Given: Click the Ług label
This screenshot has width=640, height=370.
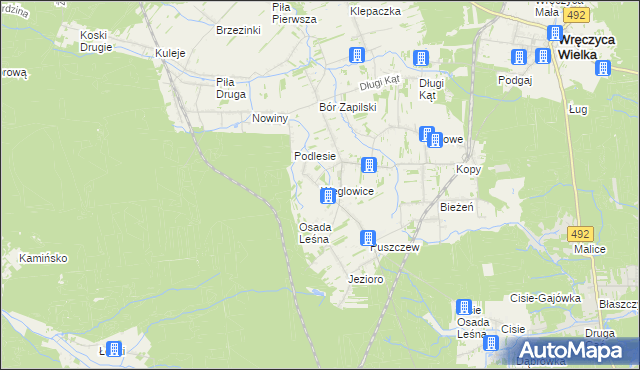Looking at the screenshot, I should tap(578, 109).
